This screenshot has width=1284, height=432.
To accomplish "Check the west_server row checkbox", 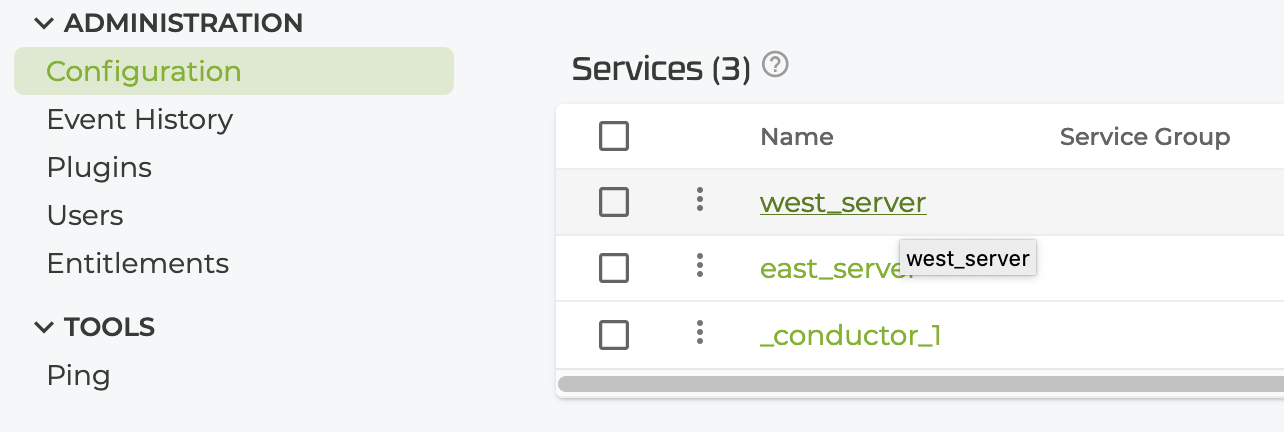I will pos(614,202).
